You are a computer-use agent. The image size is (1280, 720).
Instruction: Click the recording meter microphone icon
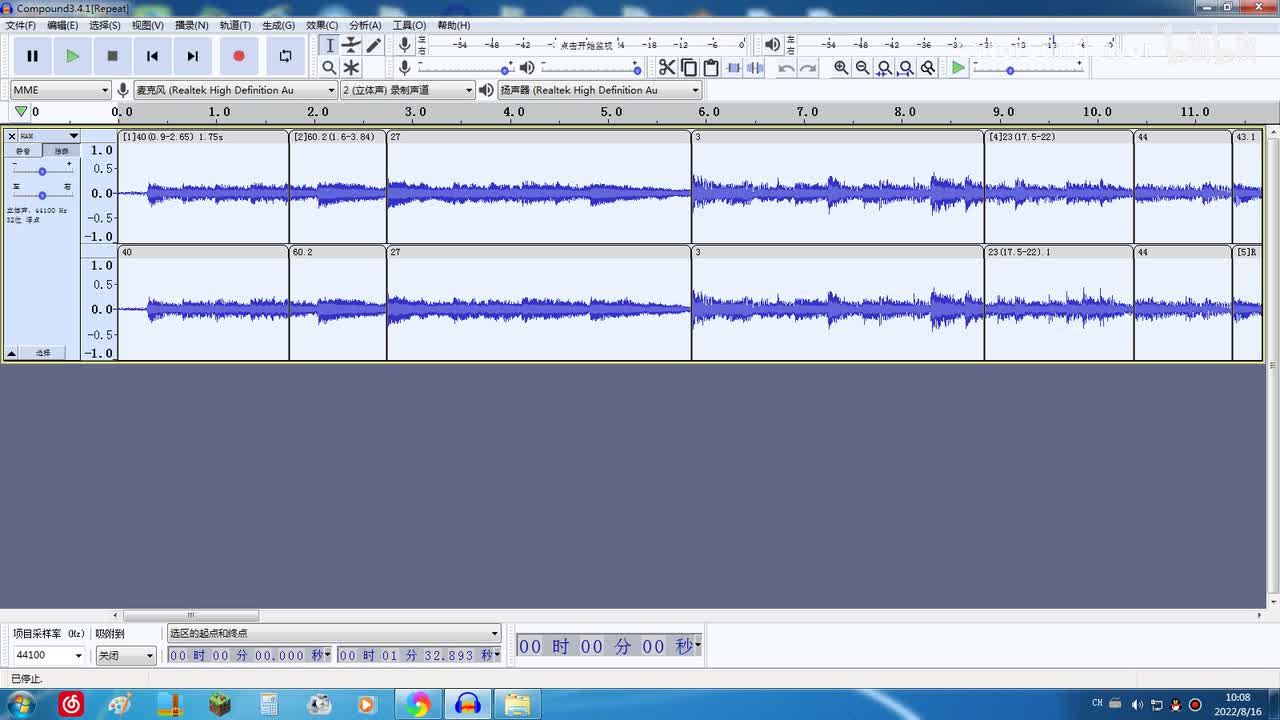pos(404,45)
